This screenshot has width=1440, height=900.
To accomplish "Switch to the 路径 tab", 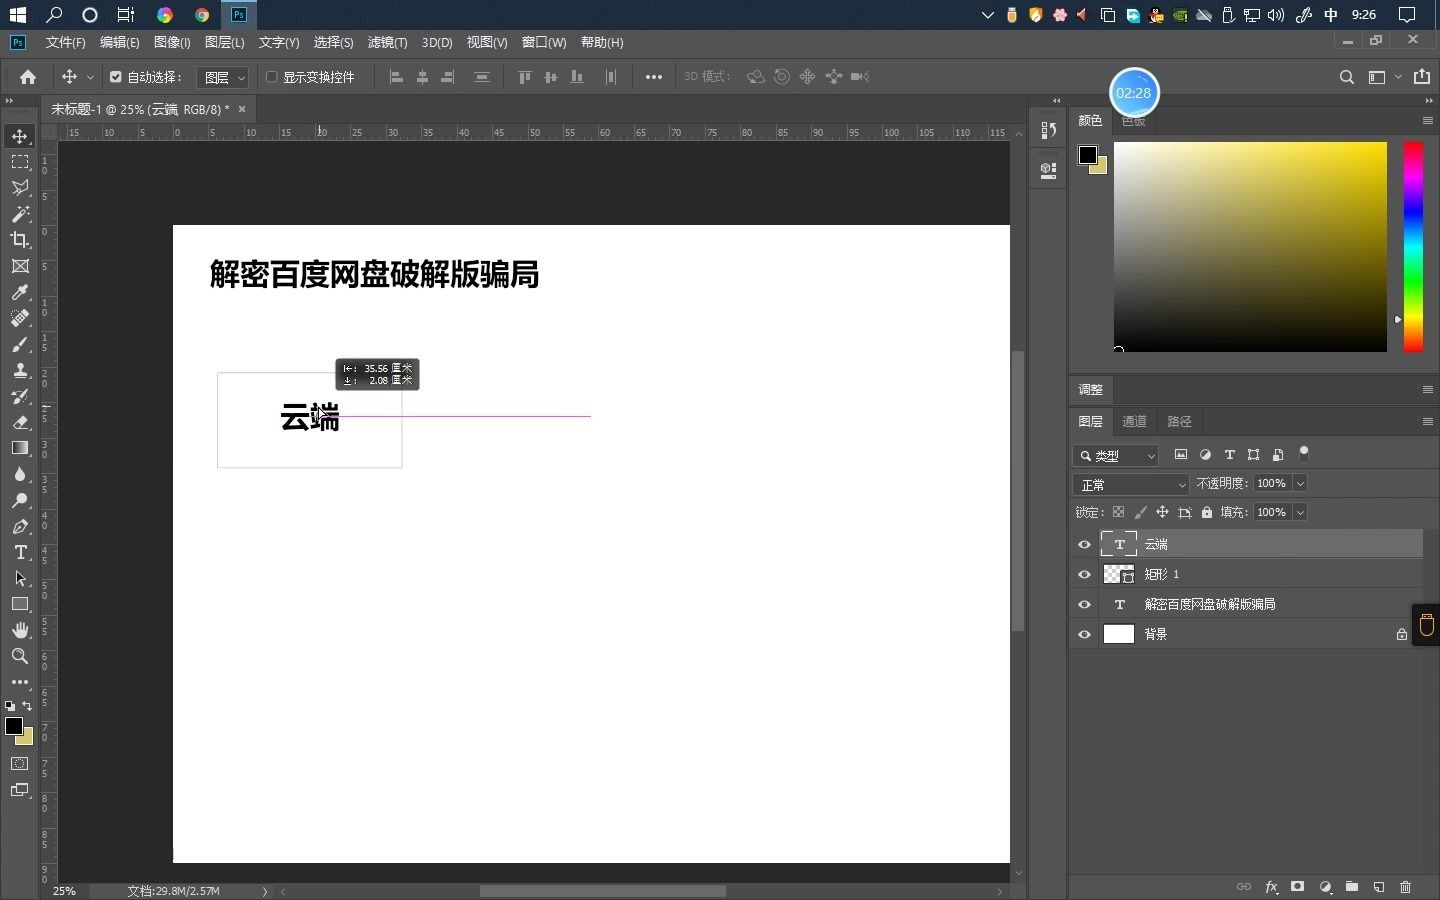I will 1179,421.
